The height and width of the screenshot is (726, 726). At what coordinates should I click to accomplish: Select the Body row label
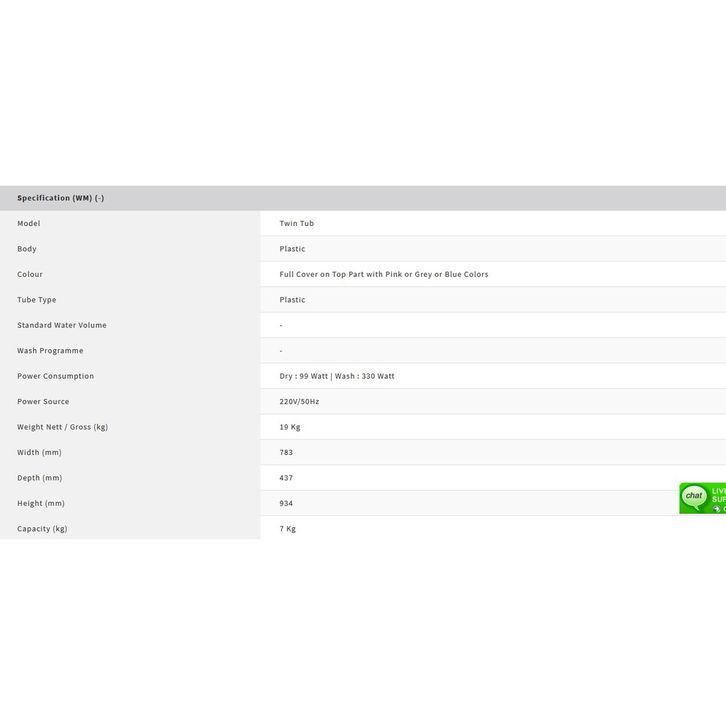(27, 249)
